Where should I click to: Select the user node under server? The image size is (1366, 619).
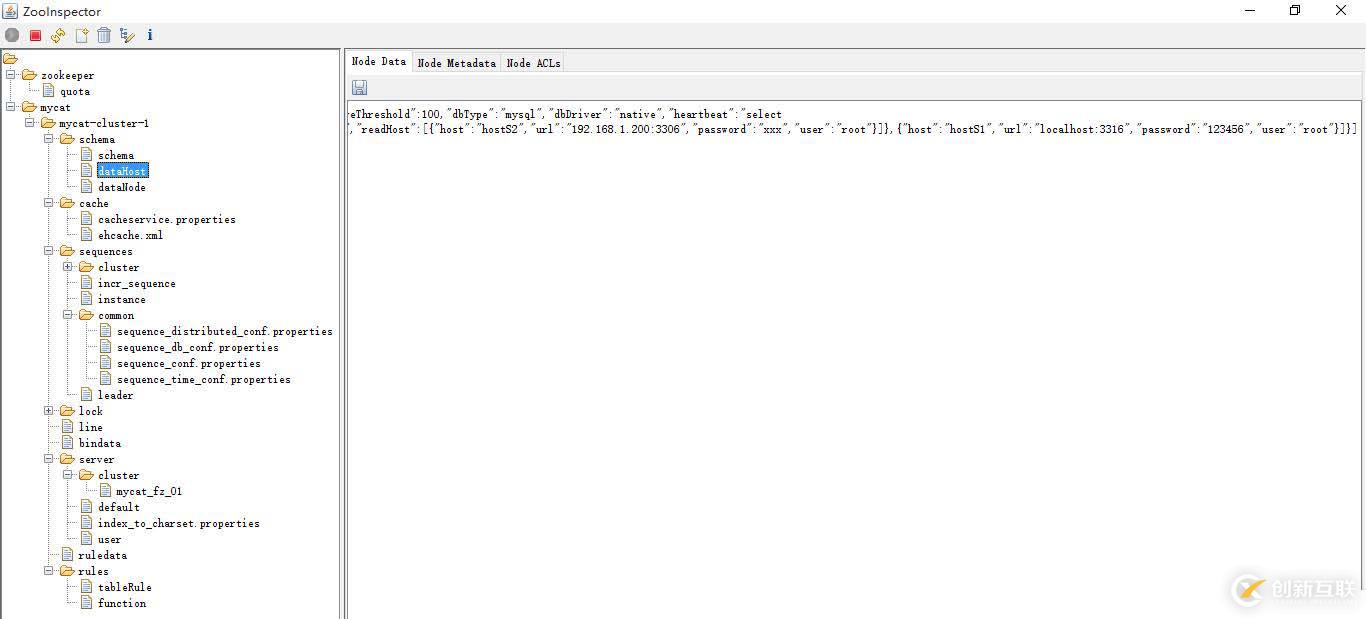(110, 539)
